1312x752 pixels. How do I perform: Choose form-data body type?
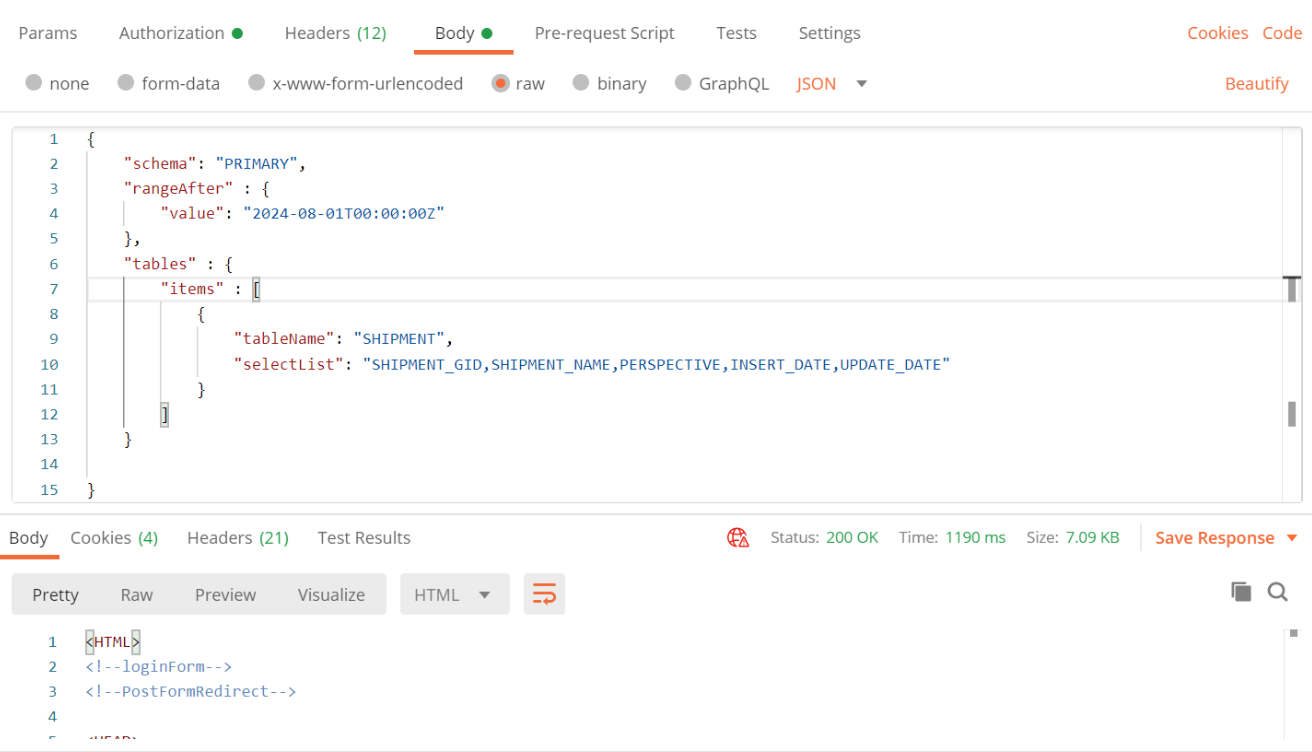point(169,83)
